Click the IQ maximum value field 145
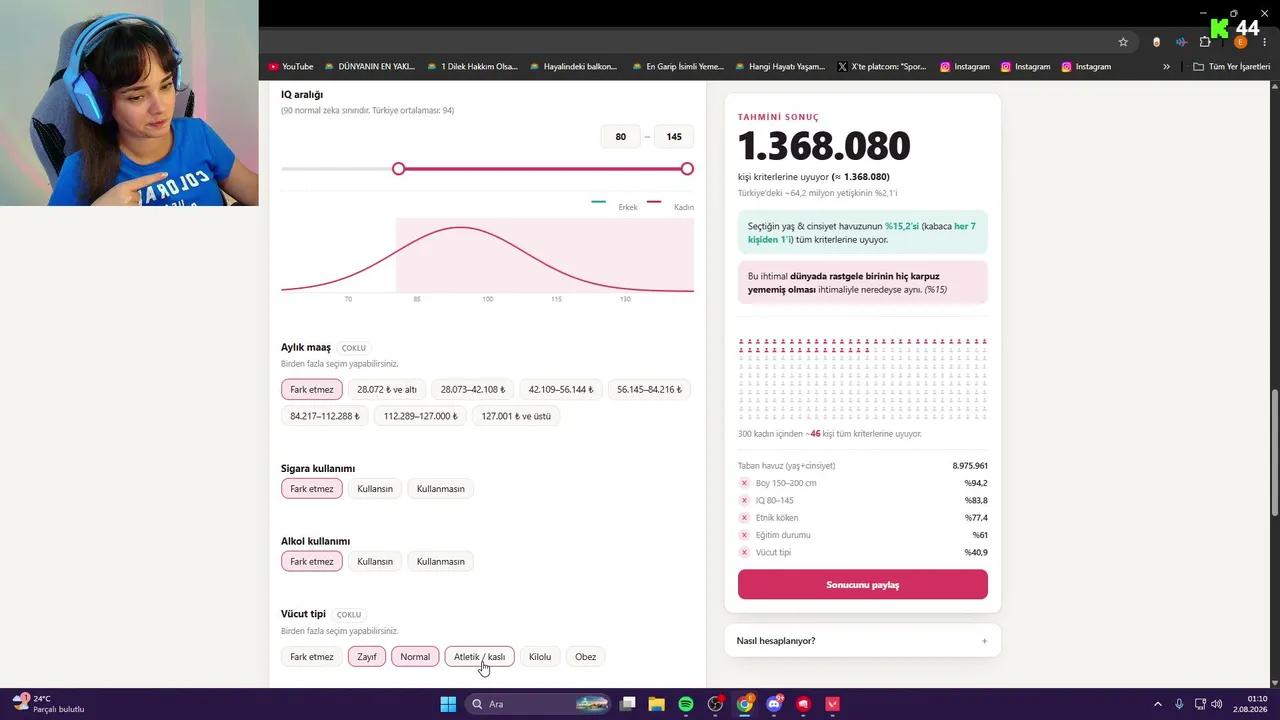 674,137
